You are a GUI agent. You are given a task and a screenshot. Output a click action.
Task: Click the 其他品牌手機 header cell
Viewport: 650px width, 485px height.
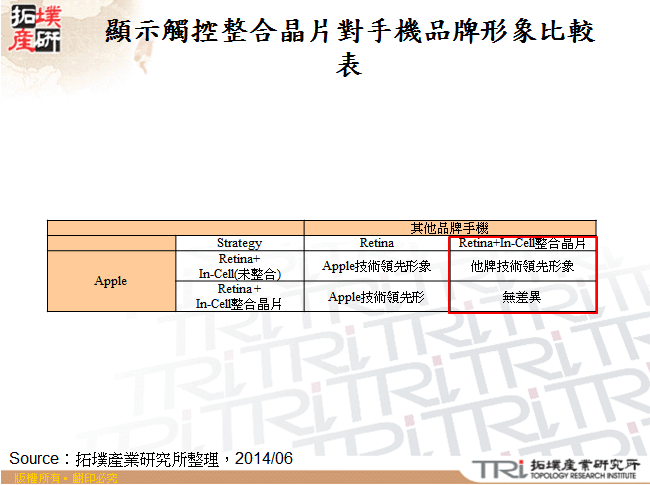(x=450, y=228)
